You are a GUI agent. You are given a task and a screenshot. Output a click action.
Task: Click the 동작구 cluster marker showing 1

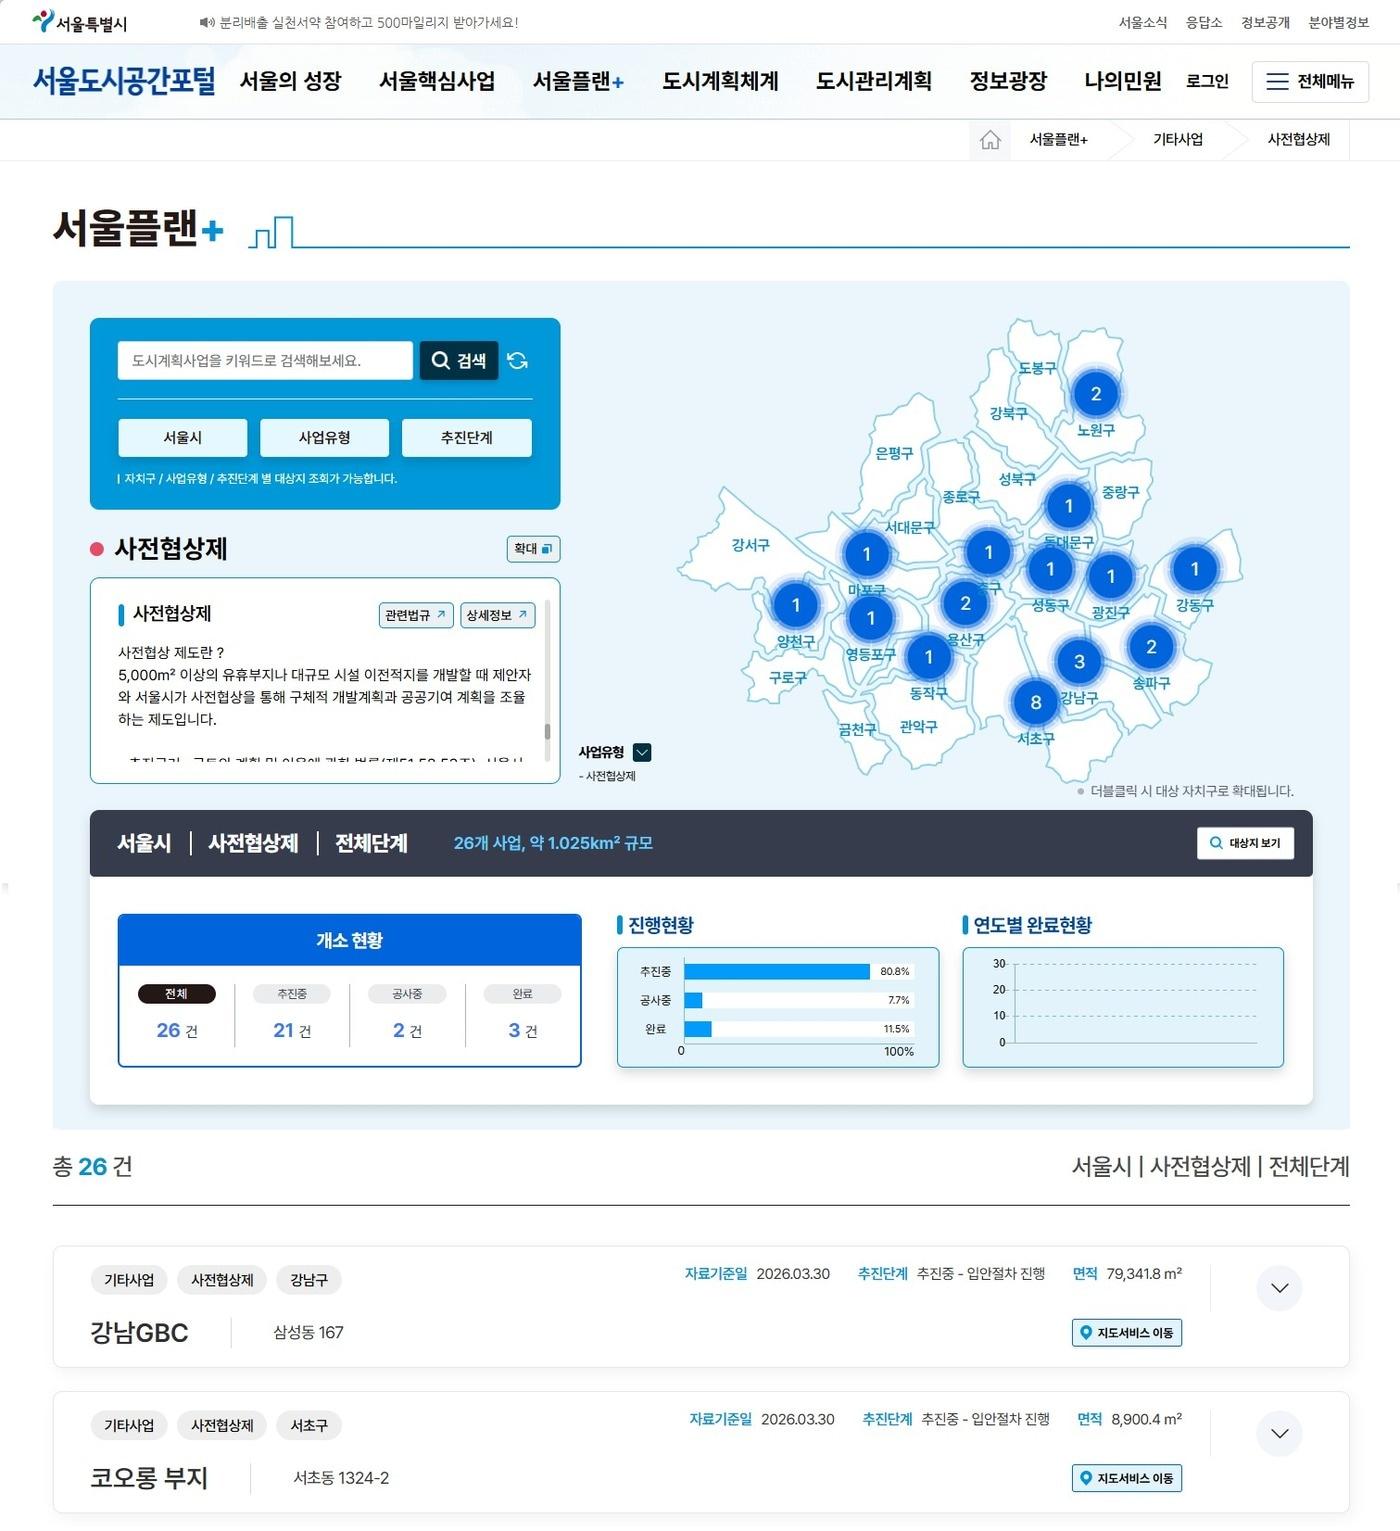coord(928,657)
